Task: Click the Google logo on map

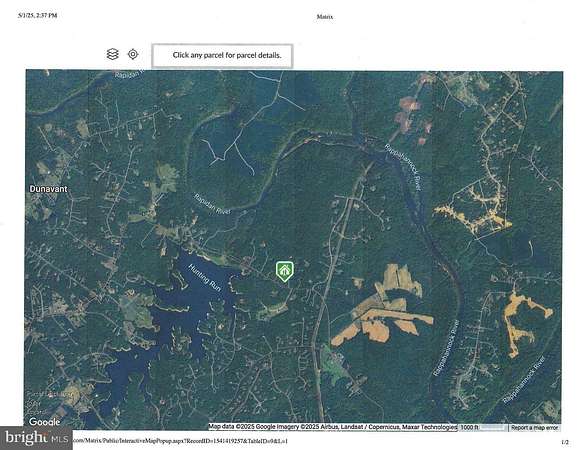Action: click(x=45, y=422)
